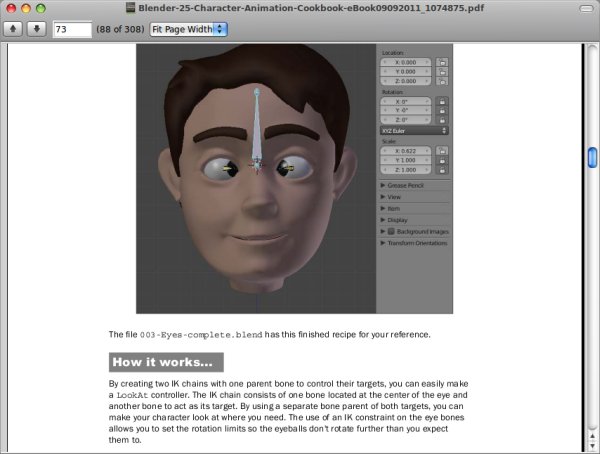This screenshot has width=600, height=454.
Task: Click the red close window button
Action: pos(11,8)
